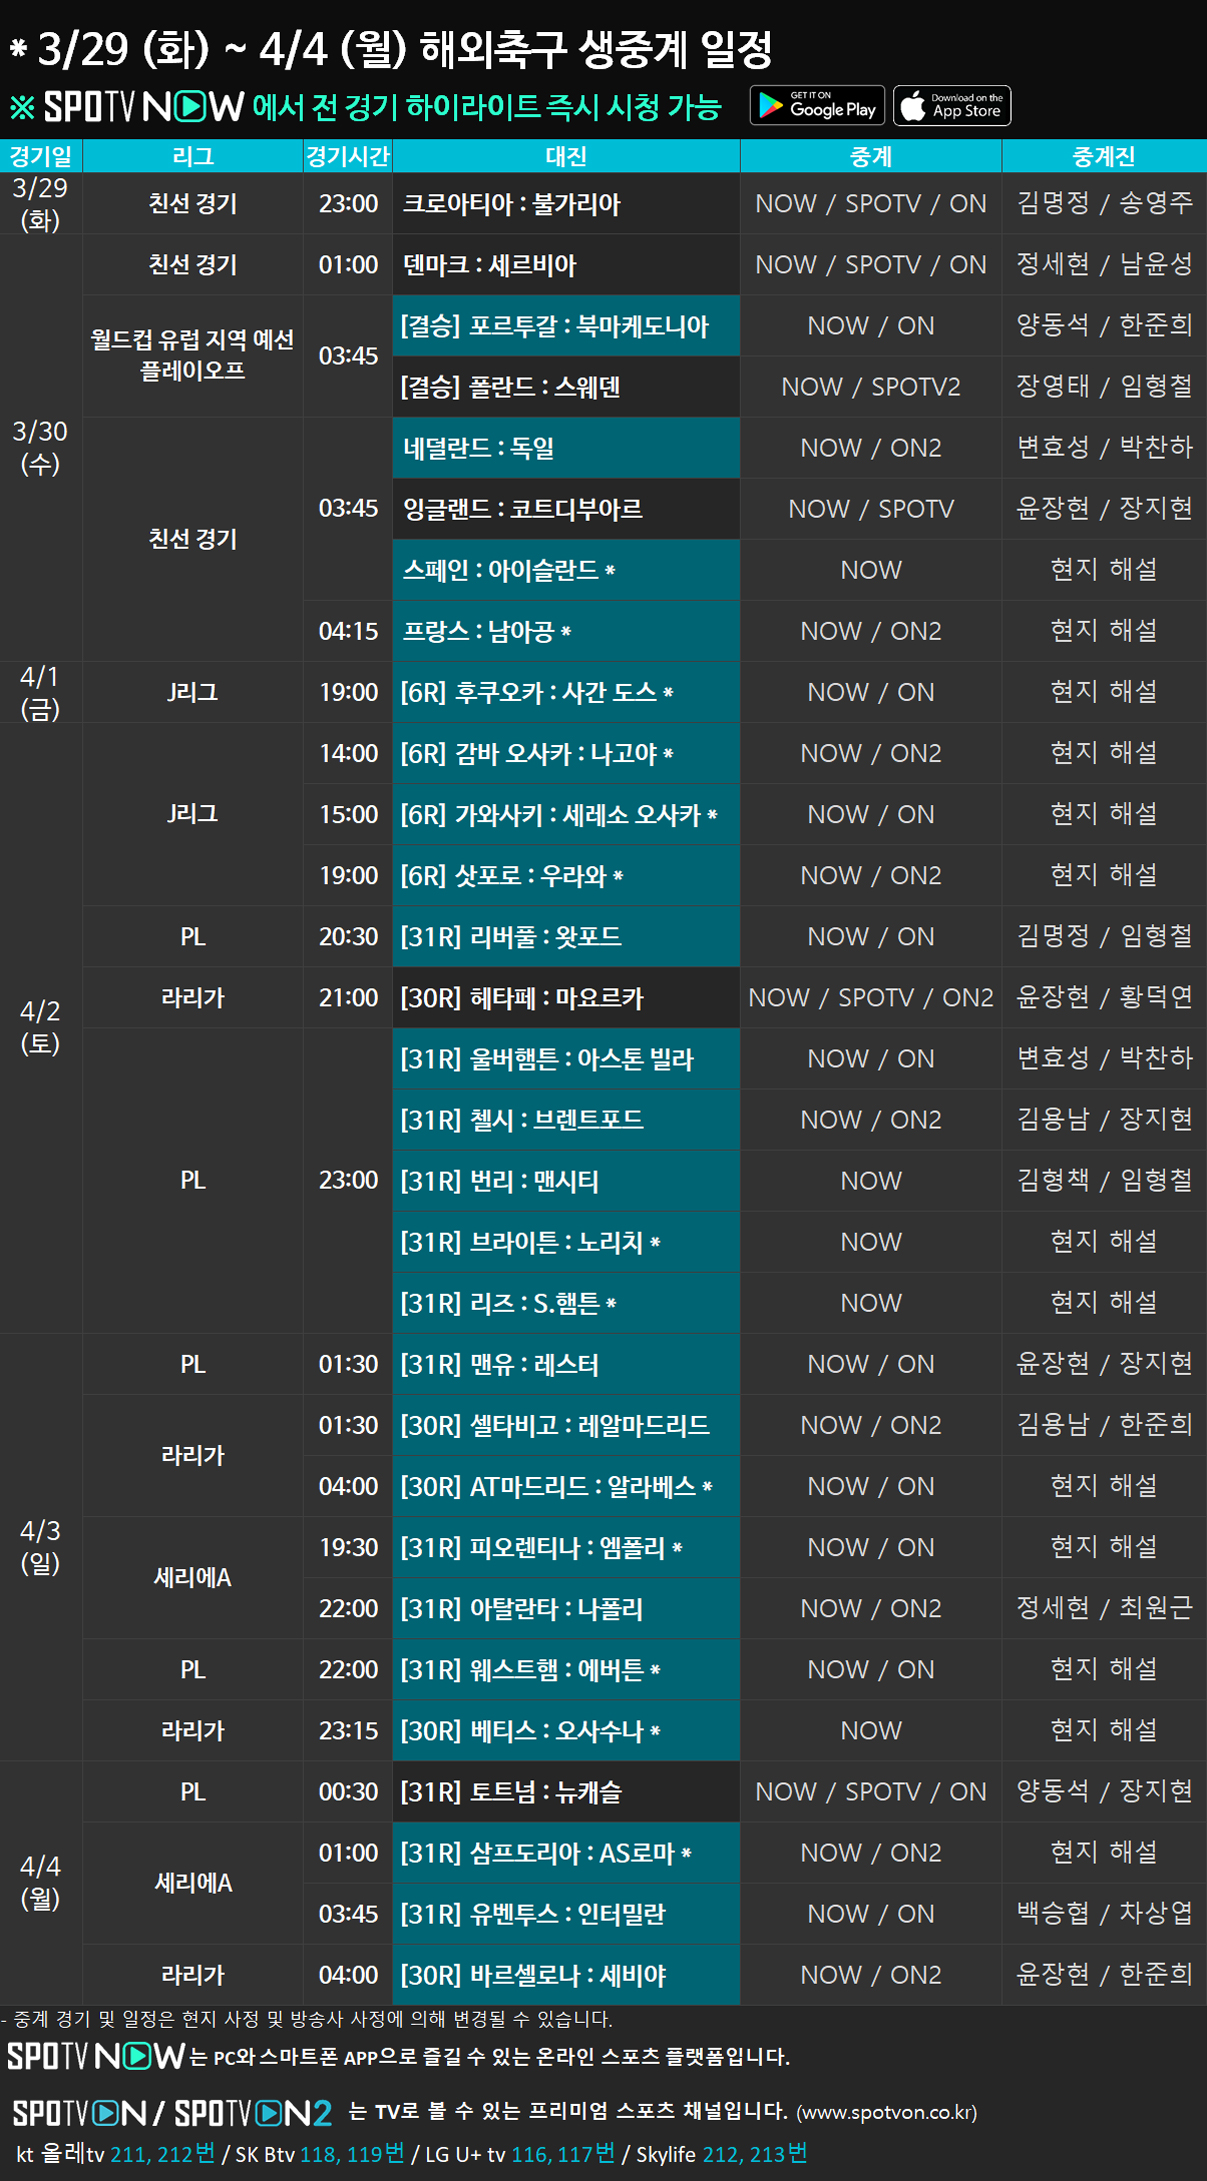Select the 중계 column header

tap(870, 156)
